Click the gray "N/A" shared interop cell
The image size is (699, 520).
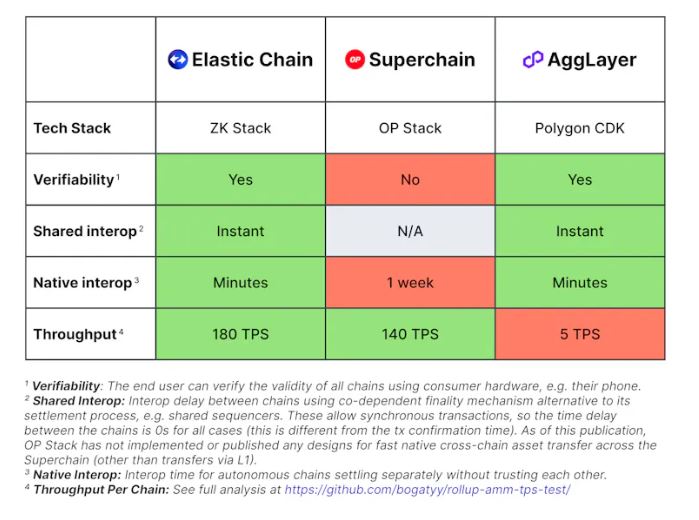click(x=410, y=231)
